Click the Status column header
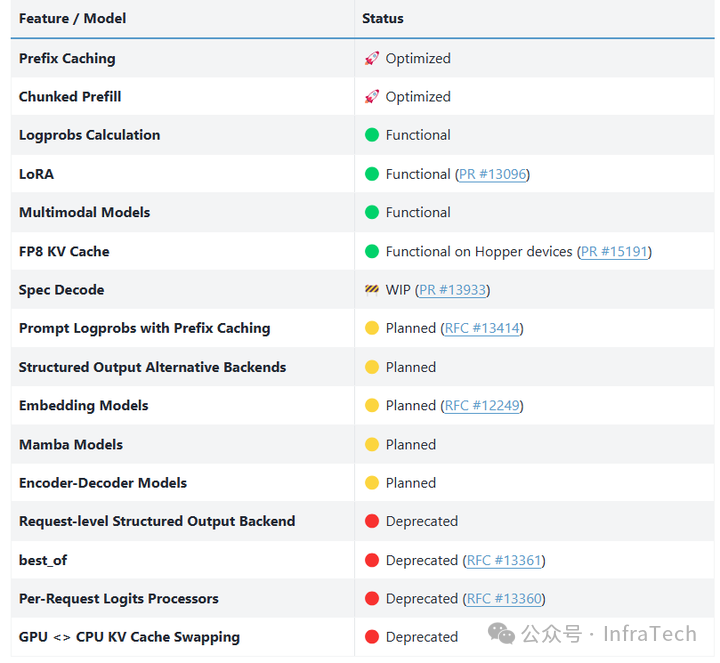 tap(383, 18)
